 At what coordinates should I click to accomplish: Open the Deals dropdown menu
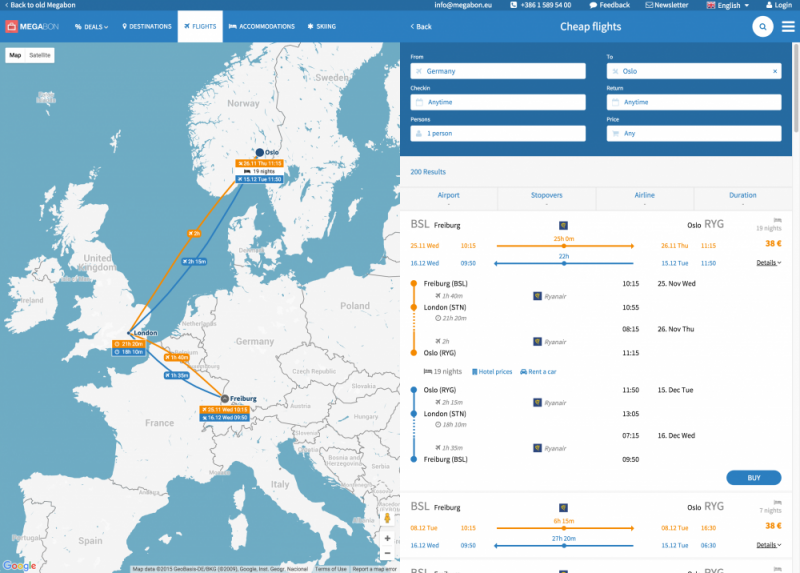(x=91, y=27)
